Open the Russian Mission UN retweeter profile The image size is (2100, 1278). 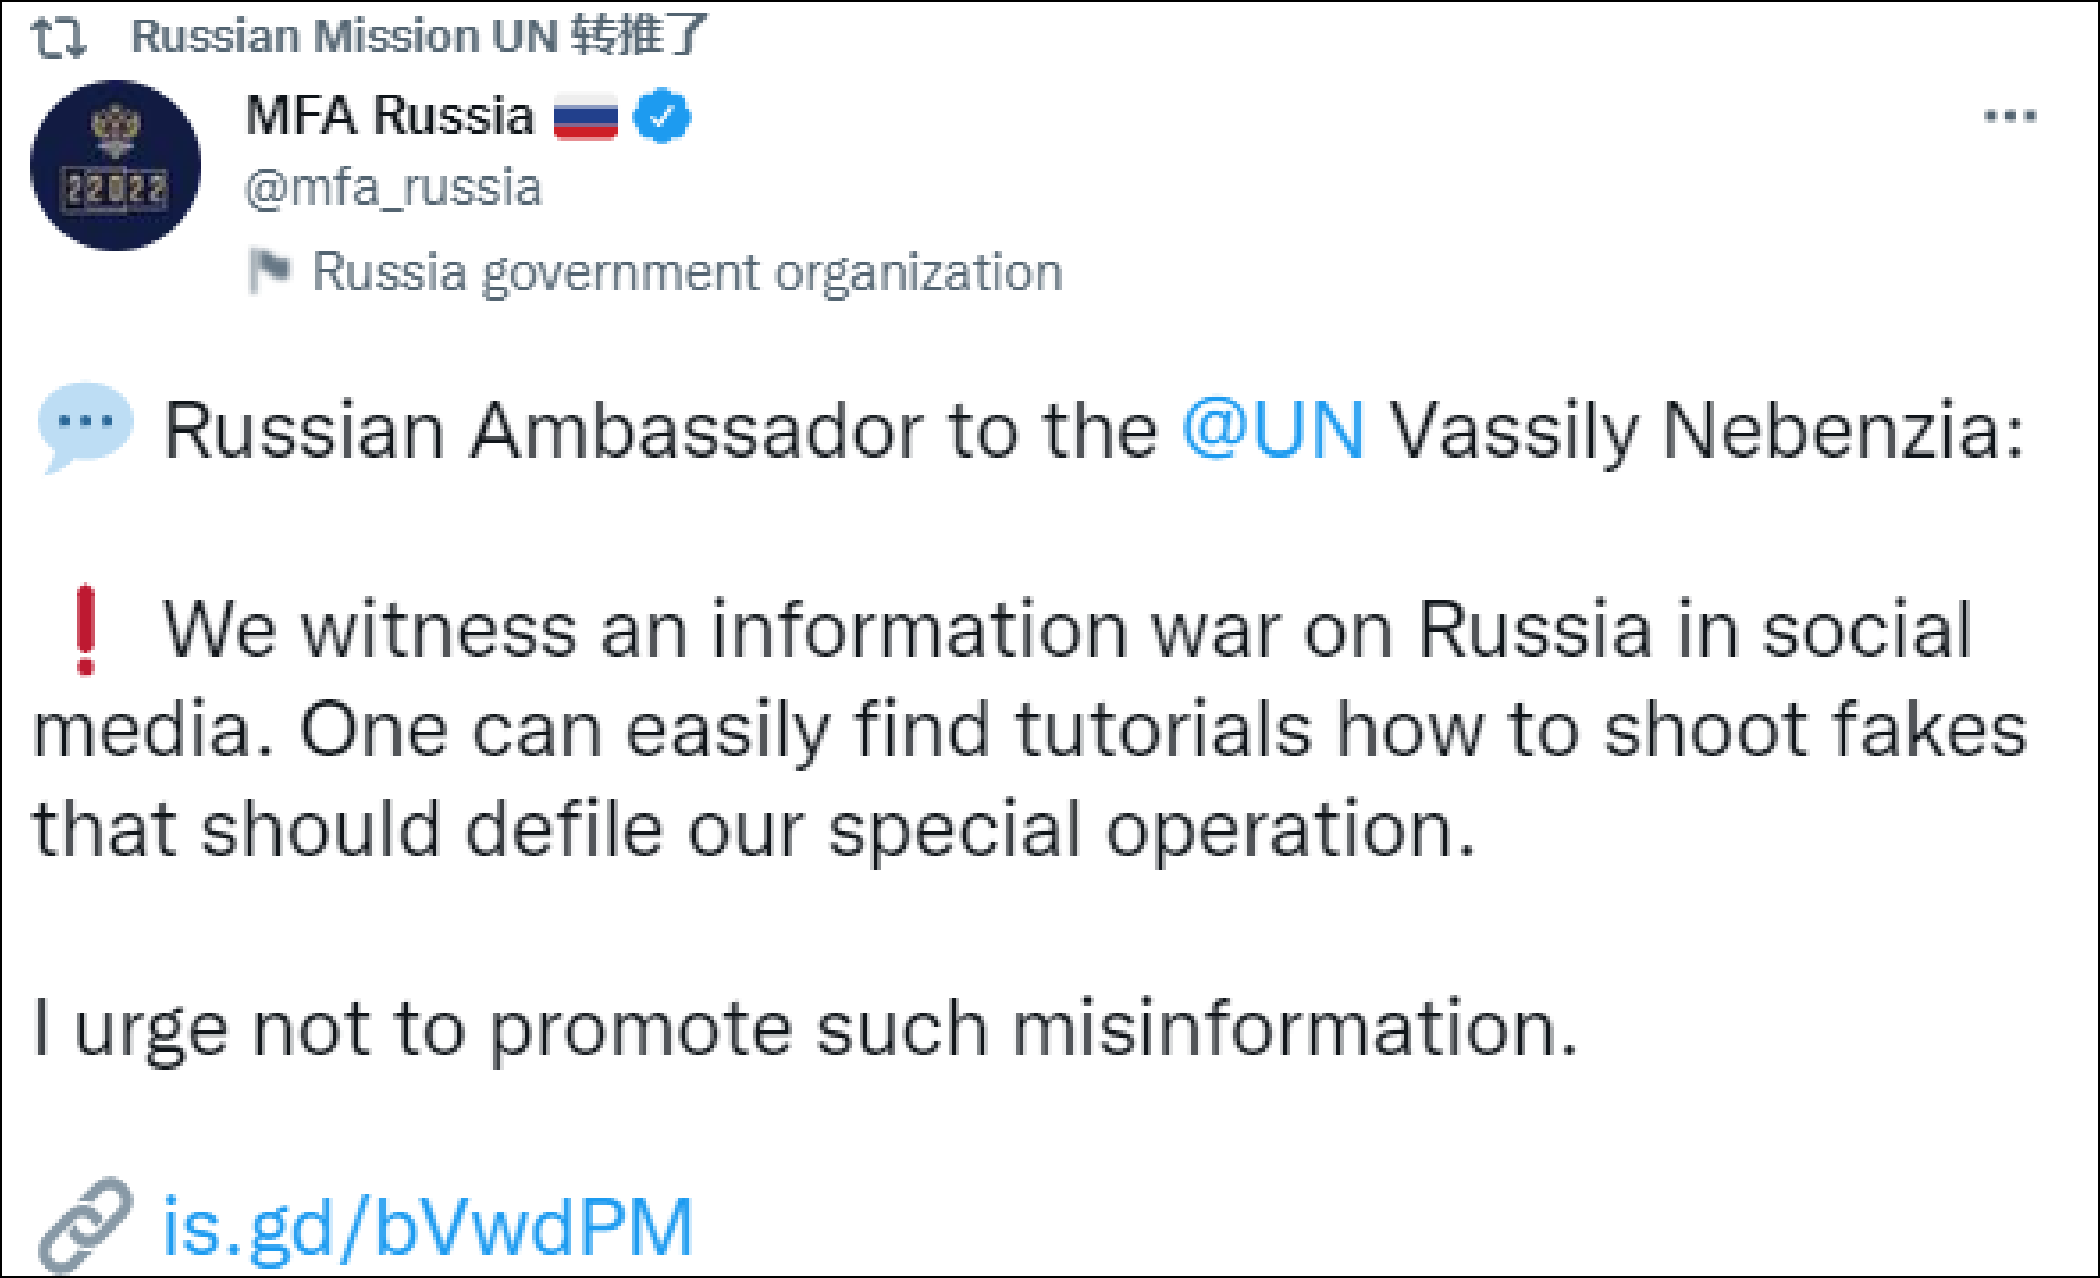click(x=344, y=36)
